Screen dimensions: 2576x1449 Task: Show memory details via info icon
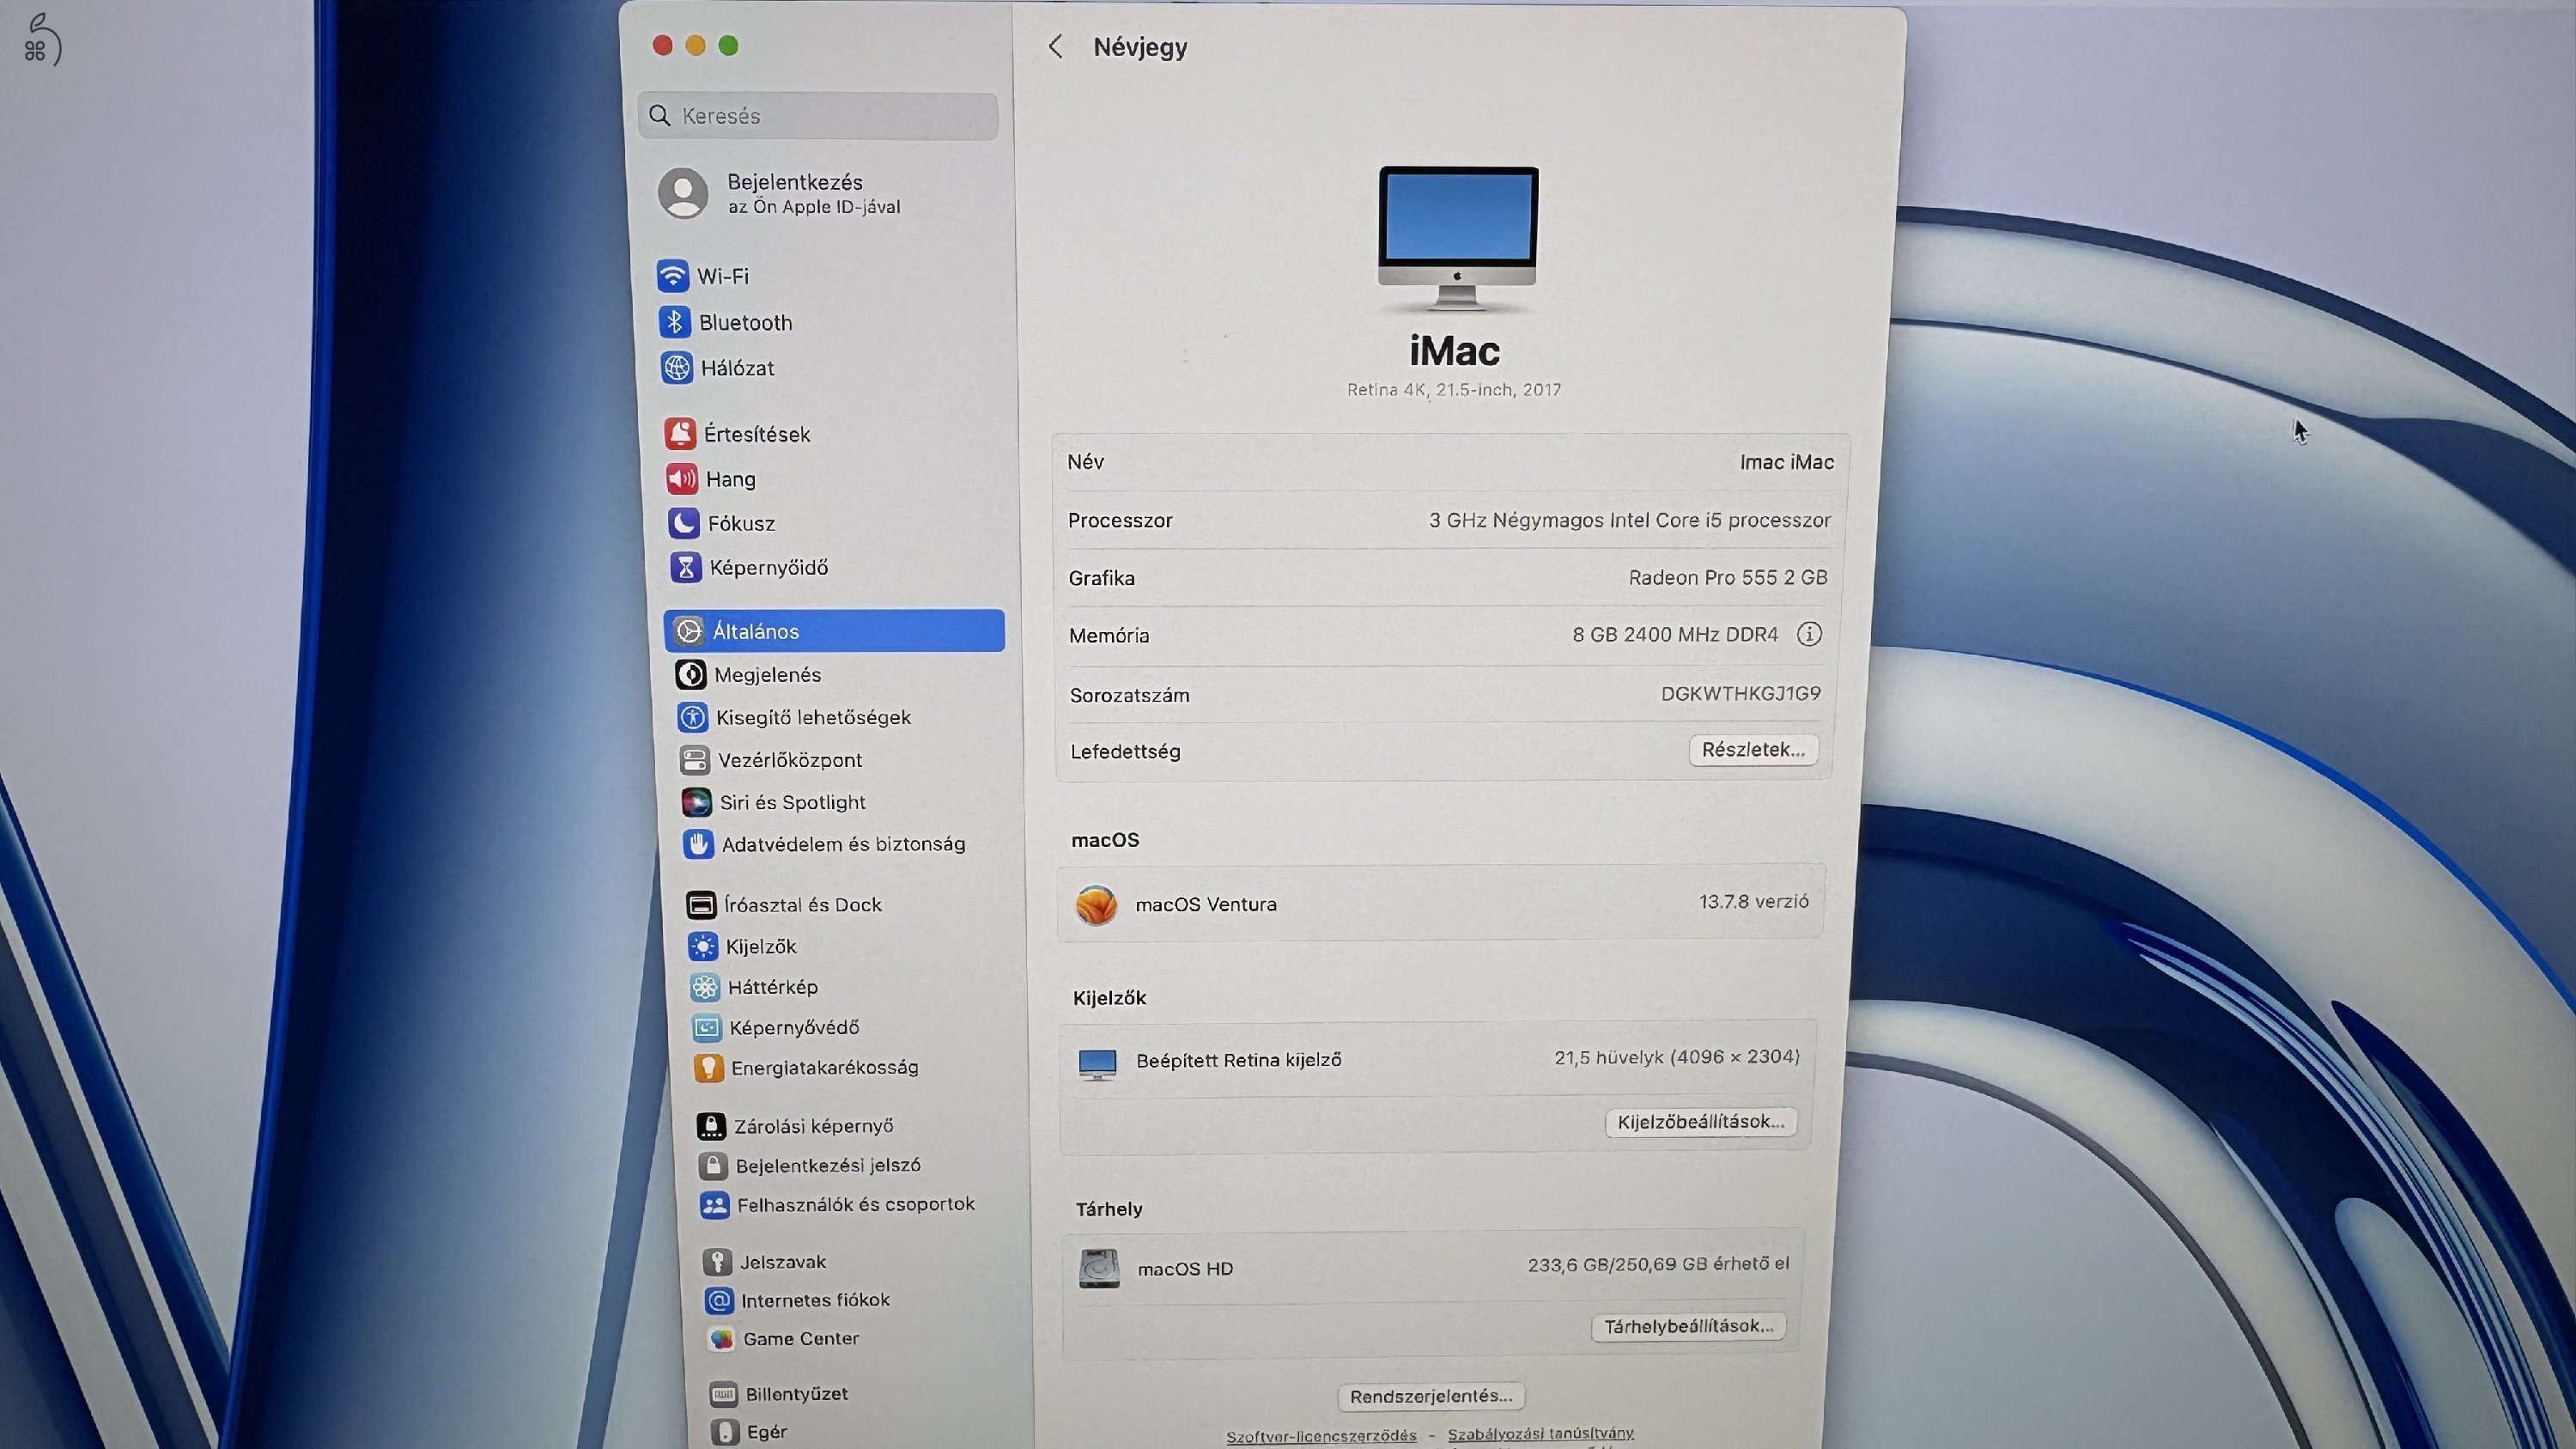pyautogui.click(x=1809, y=633)
